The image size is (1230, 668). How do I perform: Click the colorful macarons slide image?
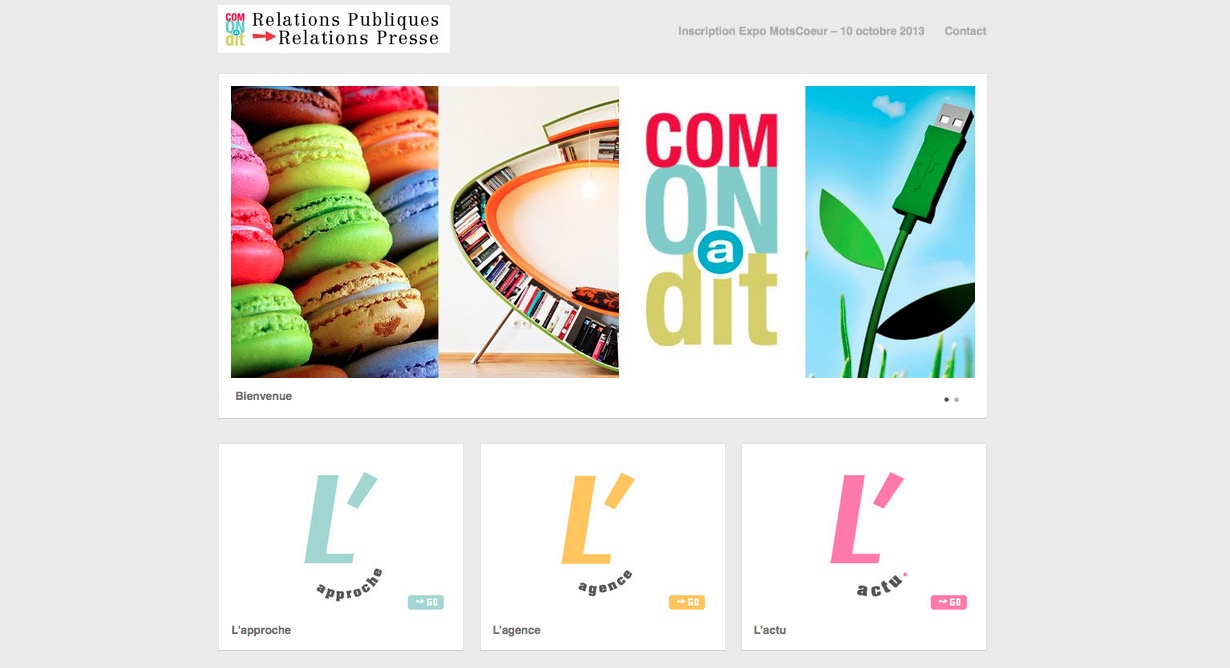[x=334, y=232]
